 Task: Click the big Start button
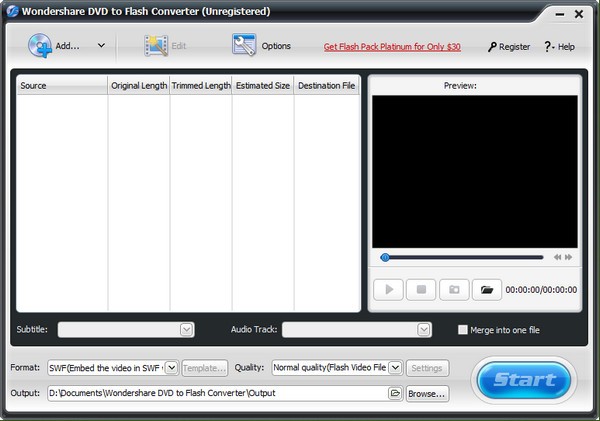click(x=524, y=380)
